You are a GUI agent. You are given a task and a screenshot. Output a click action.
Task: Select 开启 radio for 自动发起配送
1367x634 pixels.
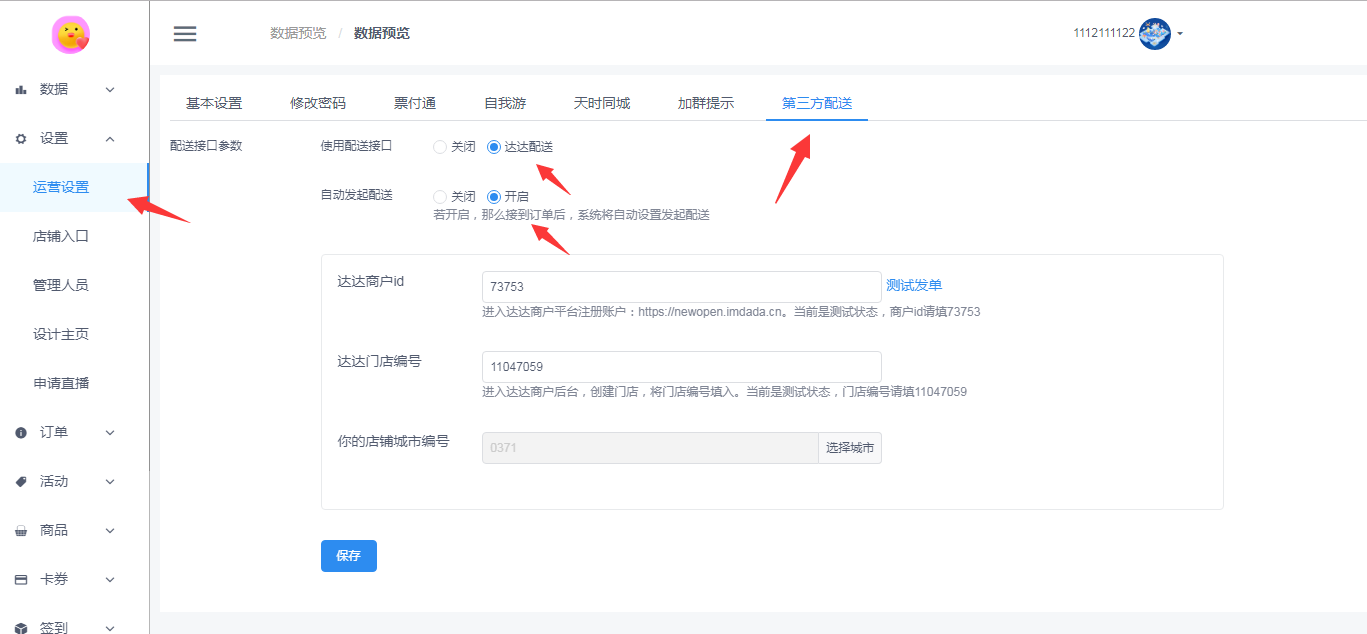click(494, 197)
